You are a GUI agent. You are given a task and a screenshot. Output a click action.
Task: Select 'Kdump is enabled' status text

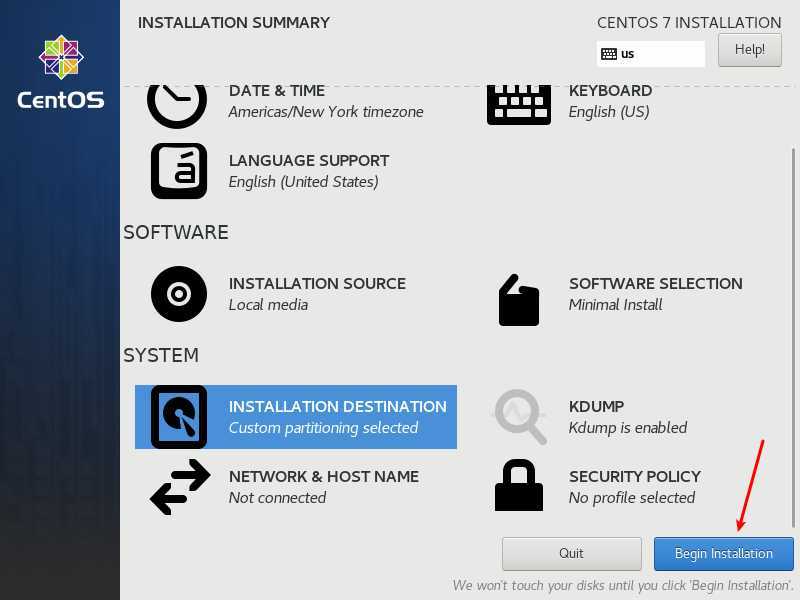click(628, 428)
